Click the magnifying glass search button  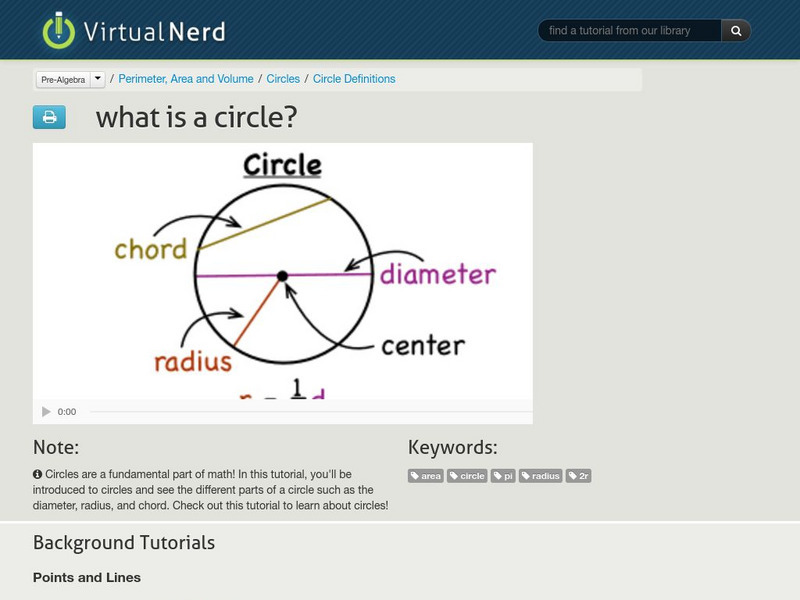pos(736,31)
